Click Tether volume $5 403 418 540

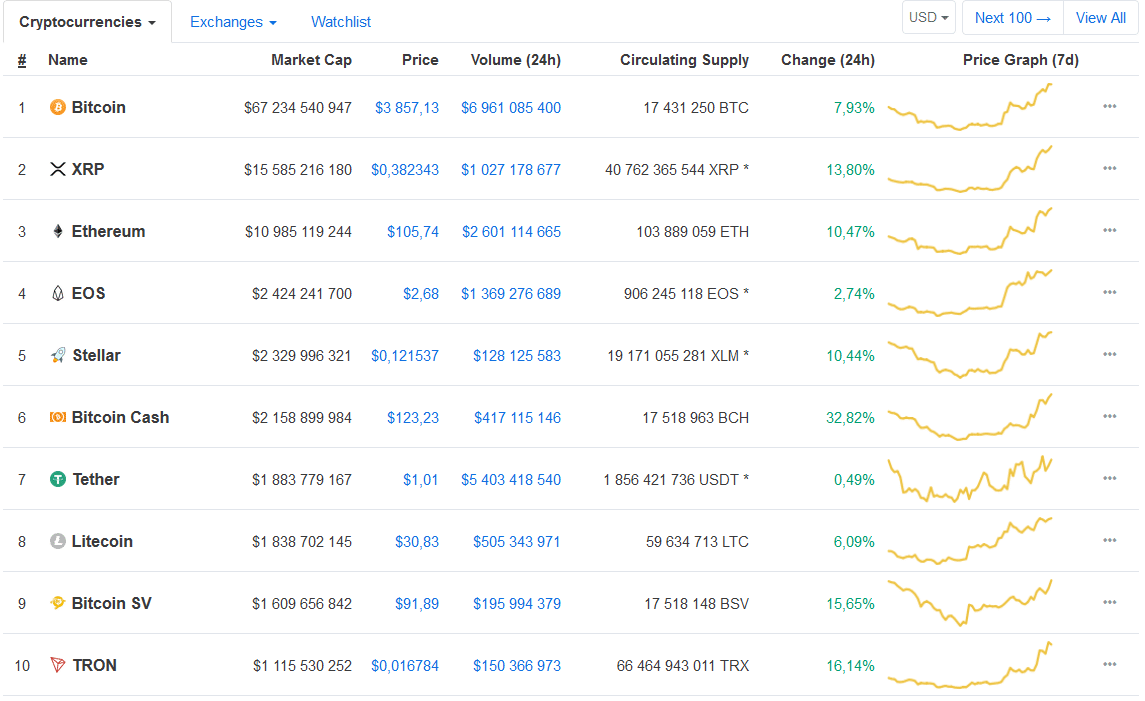(x=510, y=480)
